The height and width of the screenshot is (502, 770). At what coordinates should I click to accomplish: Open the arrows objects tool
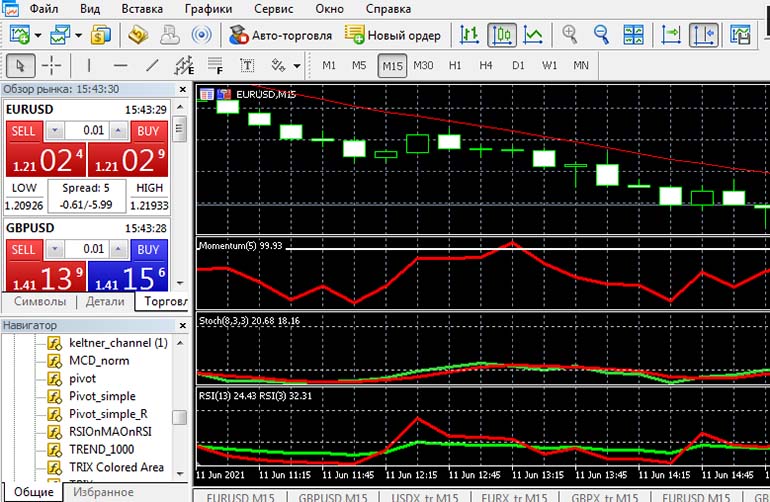(x=278, y=65)
